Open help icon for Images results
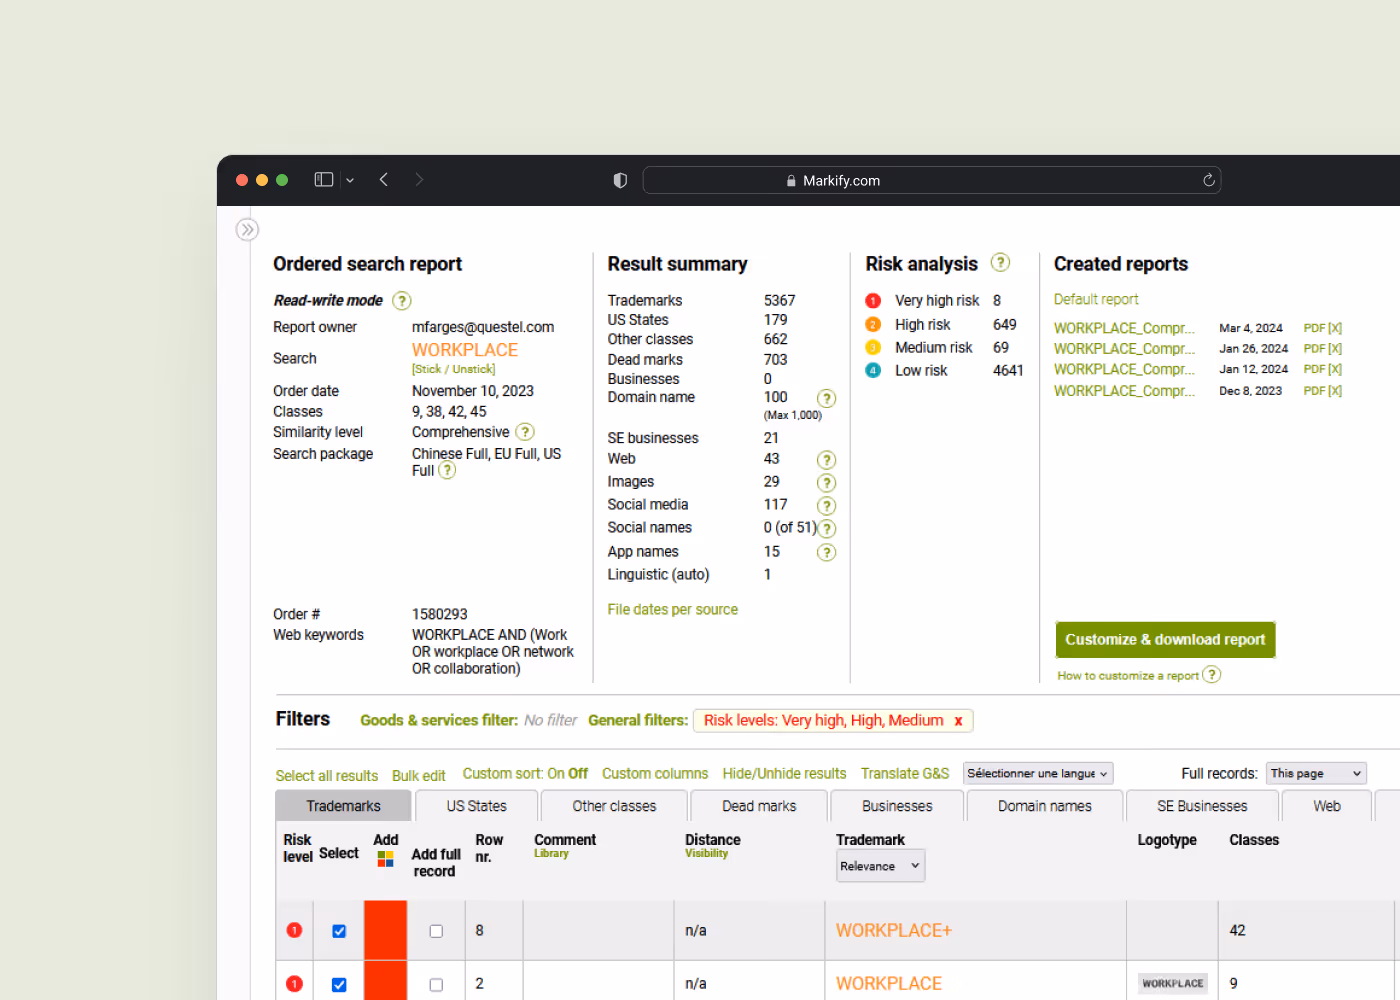The width and height of the screenshot is (1400, 1000). click(x=826, y=483)
